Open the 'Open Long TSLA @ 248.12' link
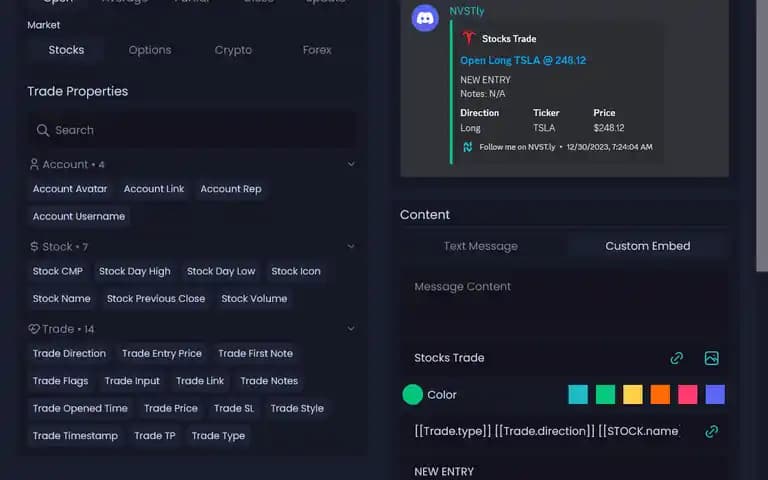Image resolution: width=768 pixels, height=480 pixels. point(523,60)
